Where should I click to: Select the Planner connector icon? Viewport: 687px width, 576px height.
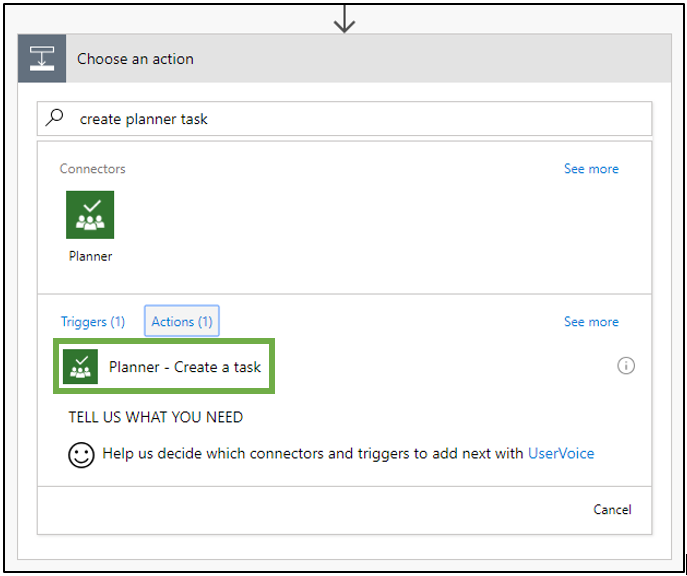click(x=90, y=215)
